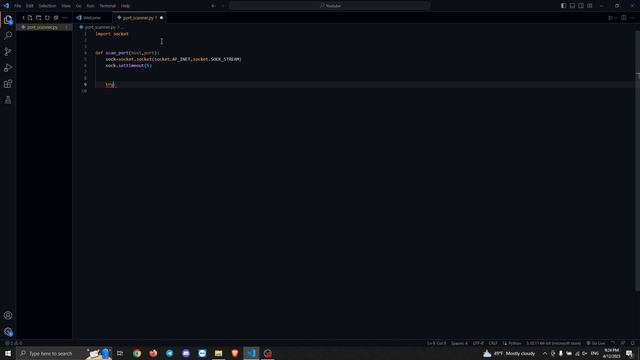Toggle the primary side bar layout
This screenshot has height=360, width=640.
coord(564,6)
